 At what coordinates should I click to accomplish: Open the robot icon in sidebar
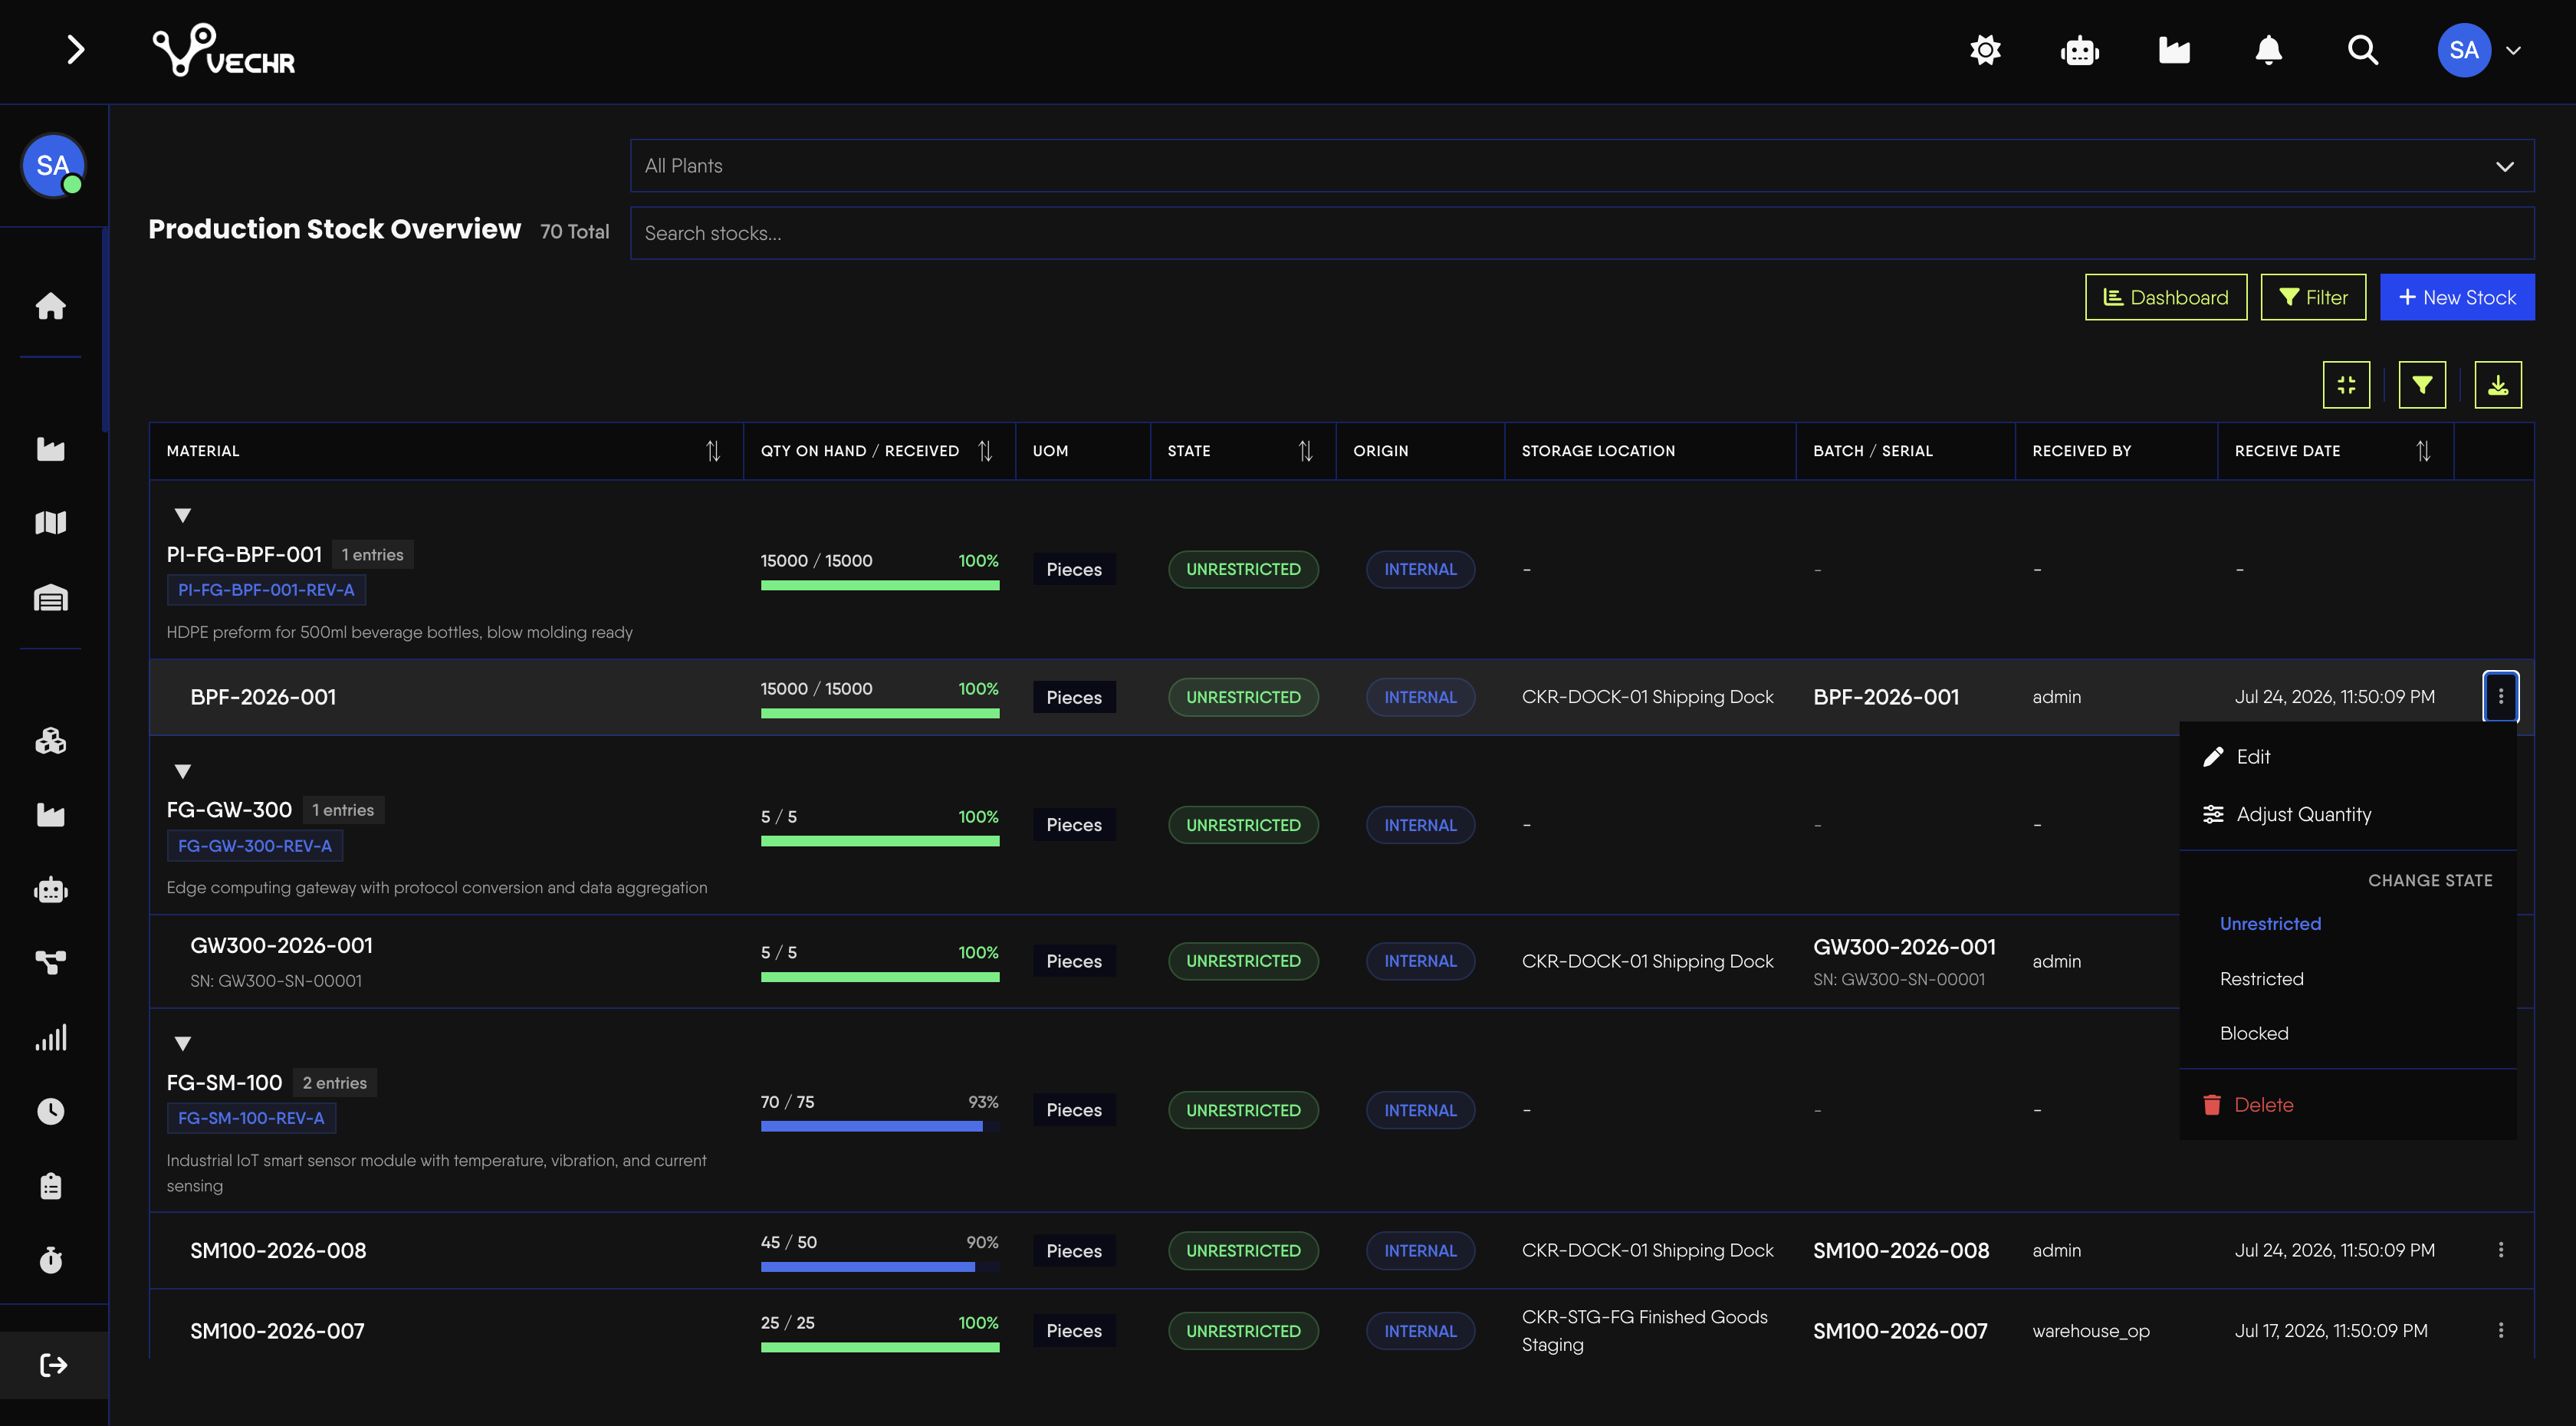[51, 889]
